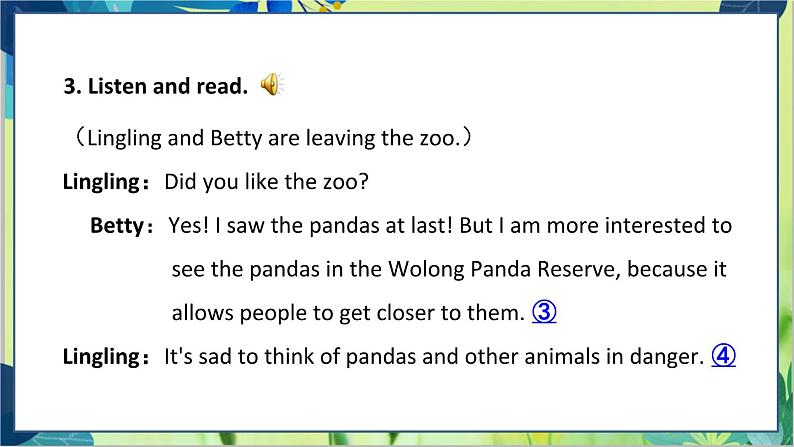Select the sentence 'Did you like the zoo?'
This screenshot has width=794, height=447.
[266, 182]
